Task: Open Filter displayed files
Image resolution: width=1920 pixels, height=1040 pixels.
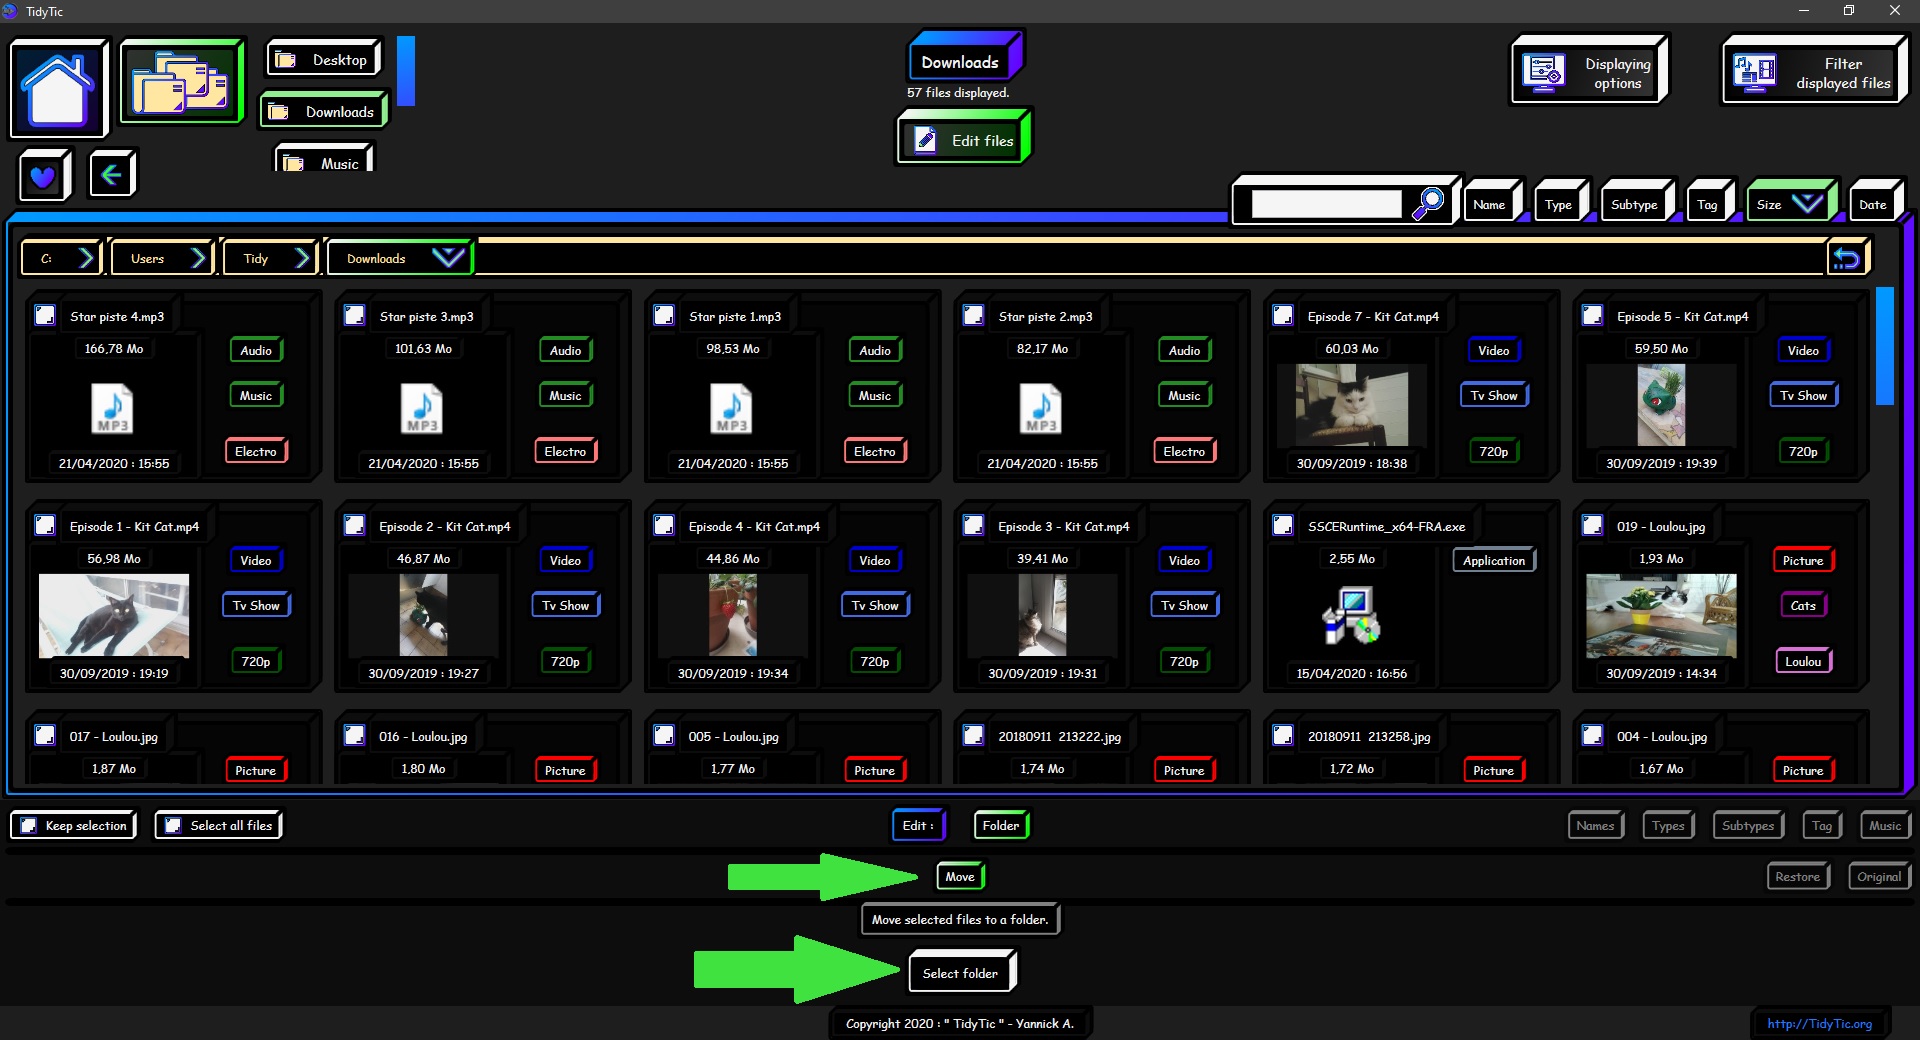Action: tap(1813, 72)
